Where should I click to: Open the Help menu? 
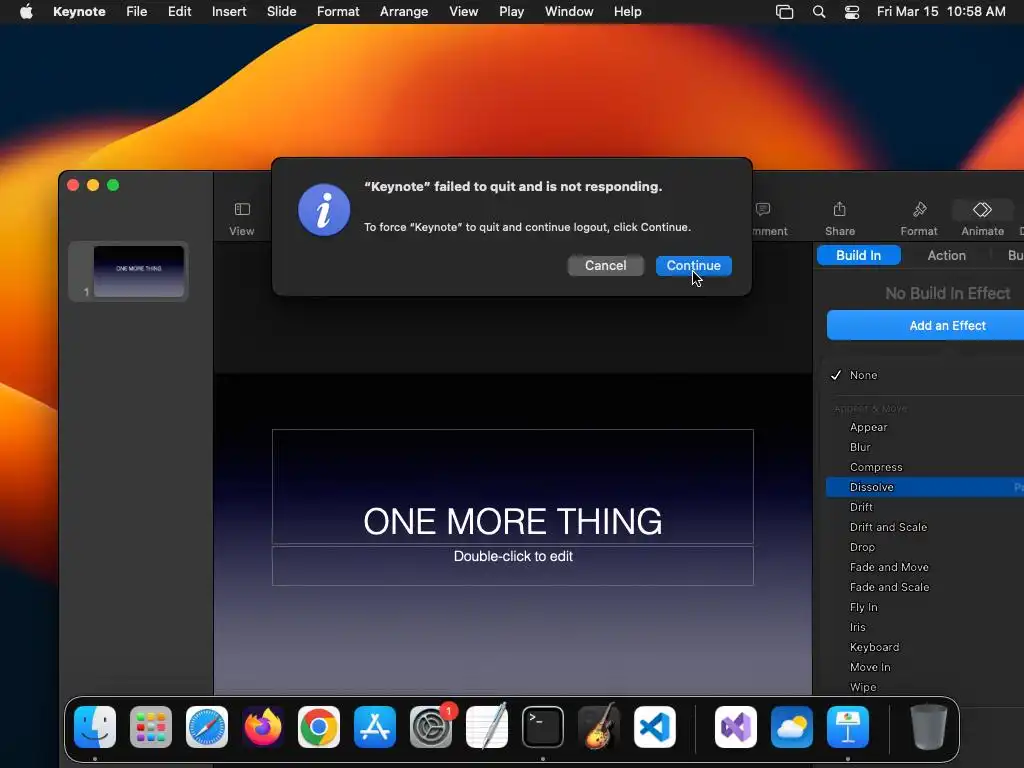pyautogui.click(x=628, y=12)
